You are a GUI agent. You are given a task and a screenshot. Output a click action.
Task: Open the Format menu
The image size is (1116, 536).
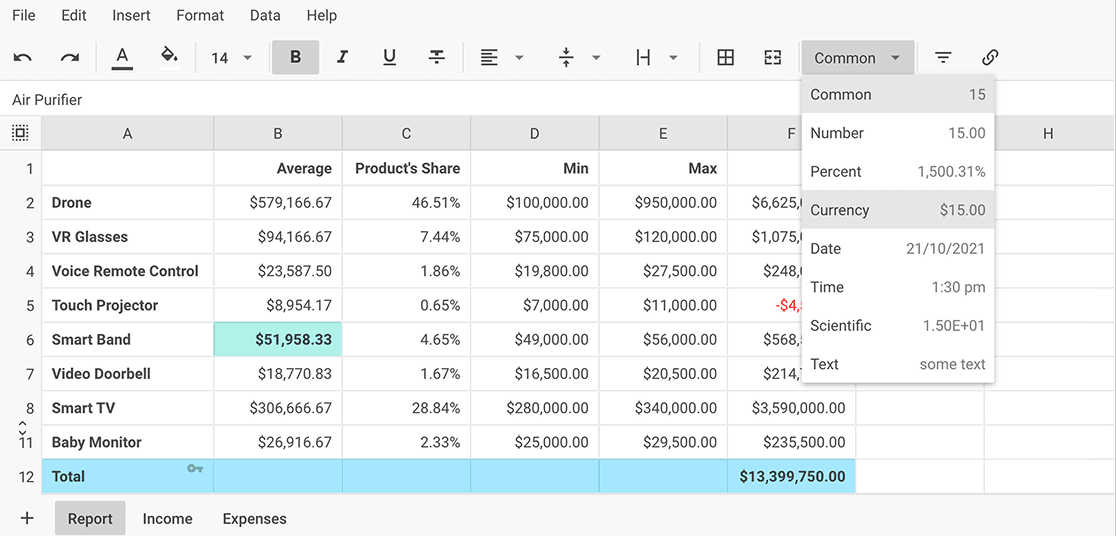pyautogui.click(x=200, y=15)
